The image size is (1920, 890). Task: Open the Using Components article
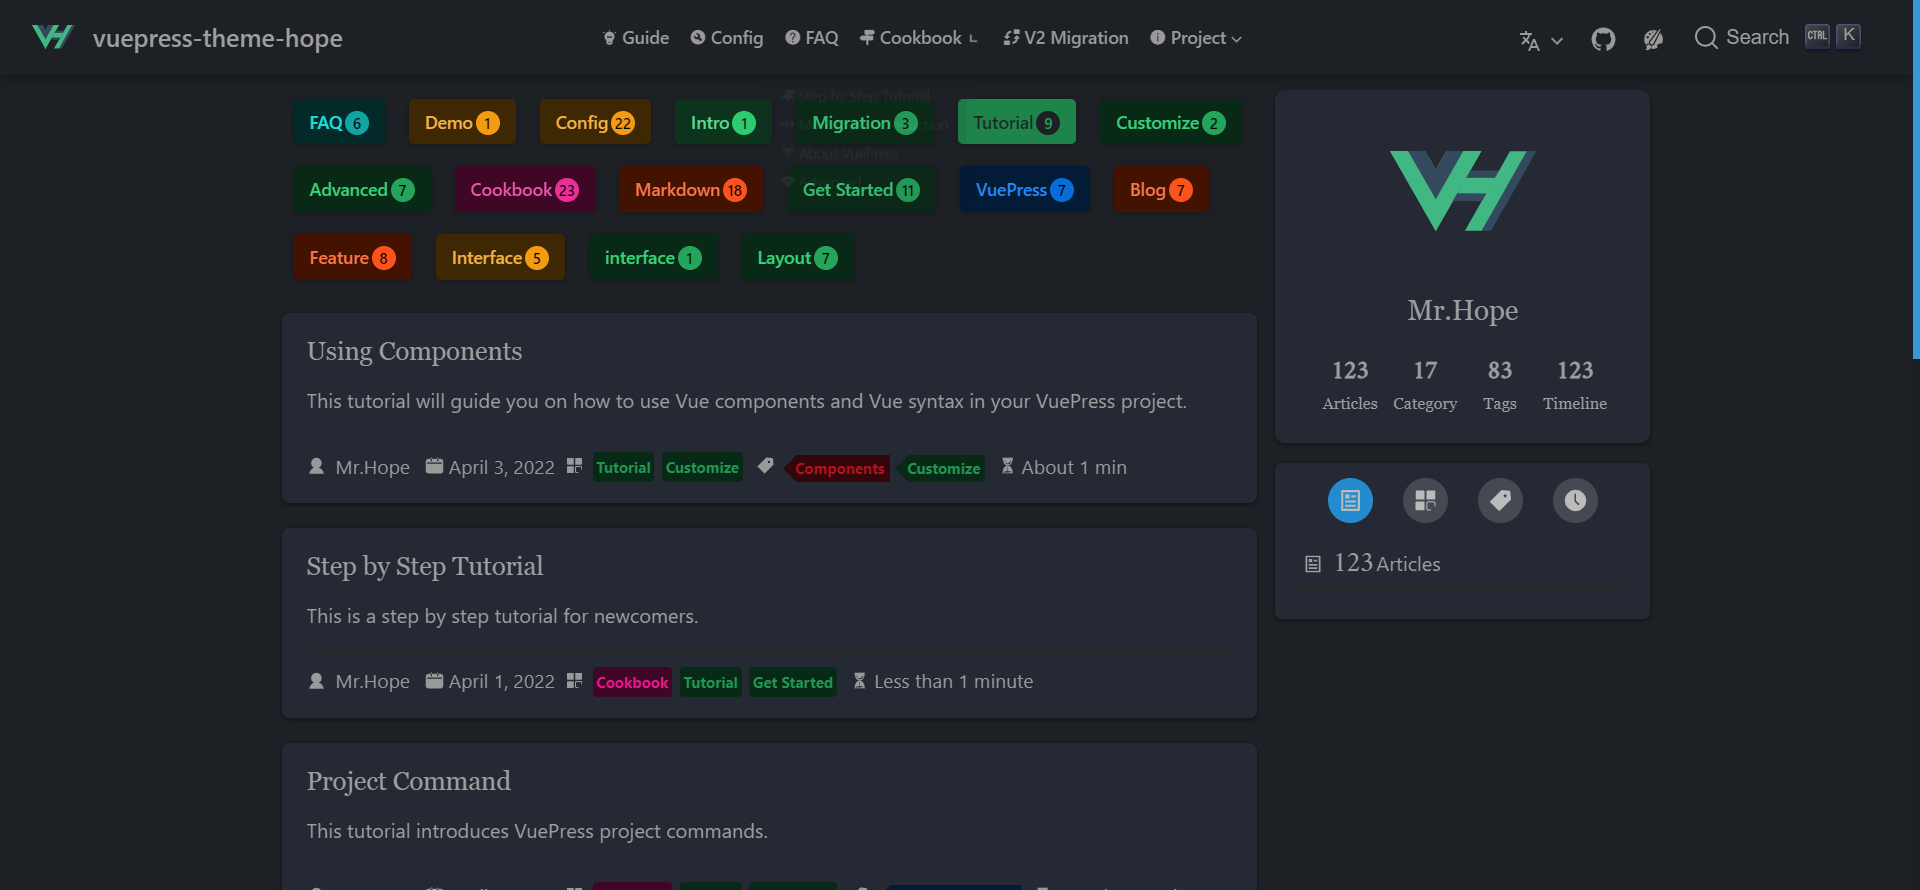pyautogui.click(x=414, y=352)
